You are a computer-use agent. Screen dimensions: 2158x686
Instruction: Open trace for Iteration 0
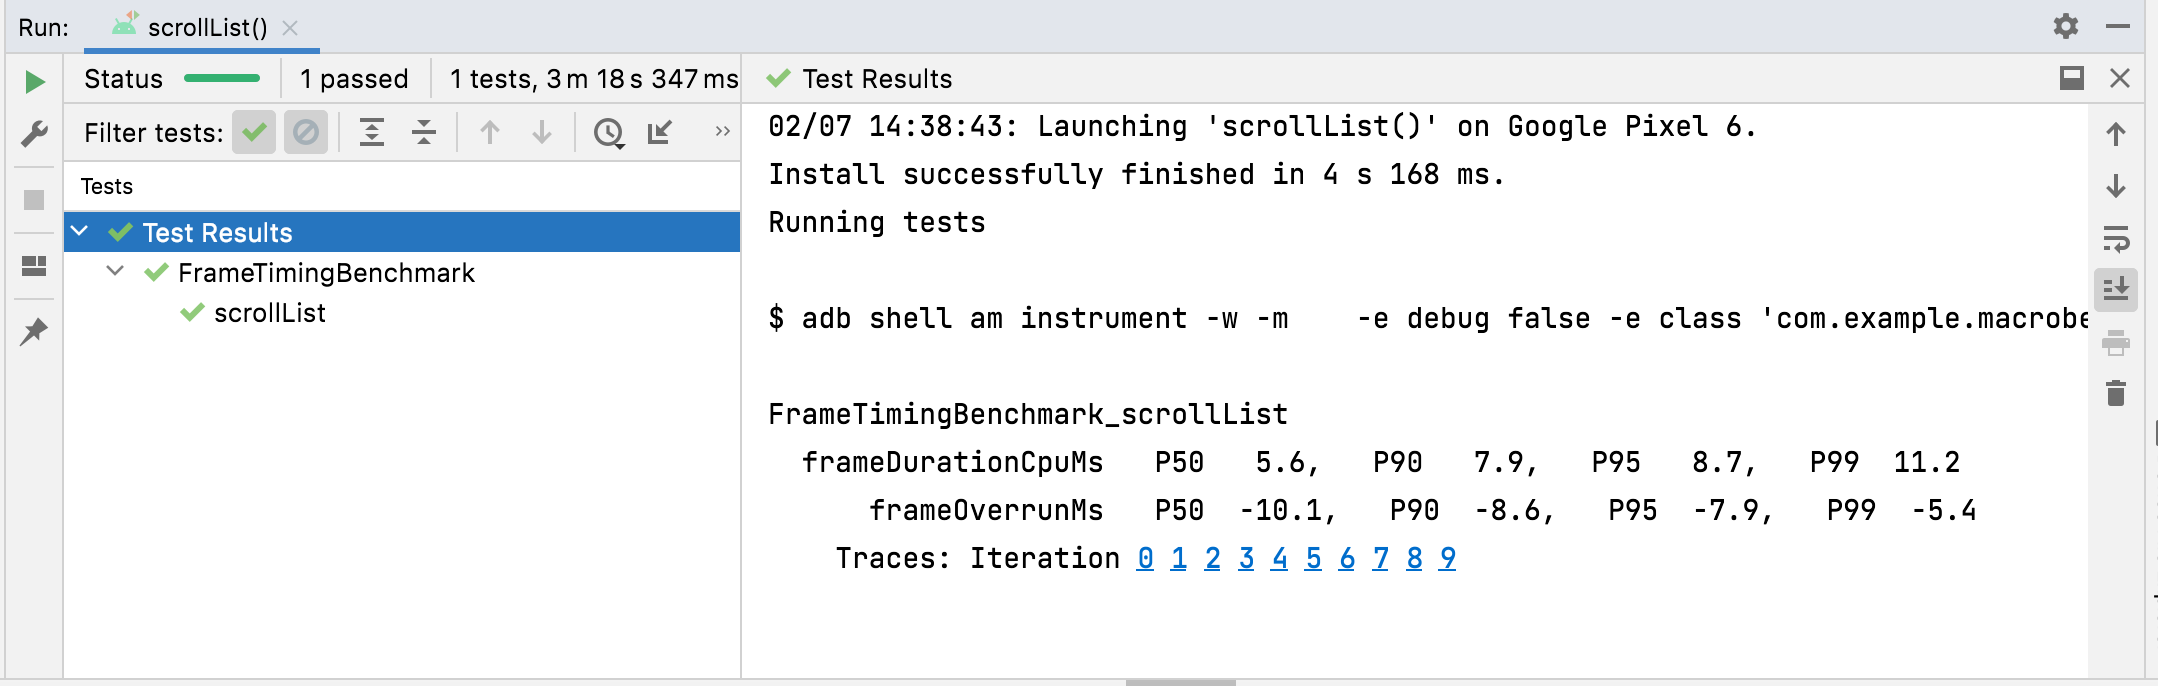pos(1146,558)
